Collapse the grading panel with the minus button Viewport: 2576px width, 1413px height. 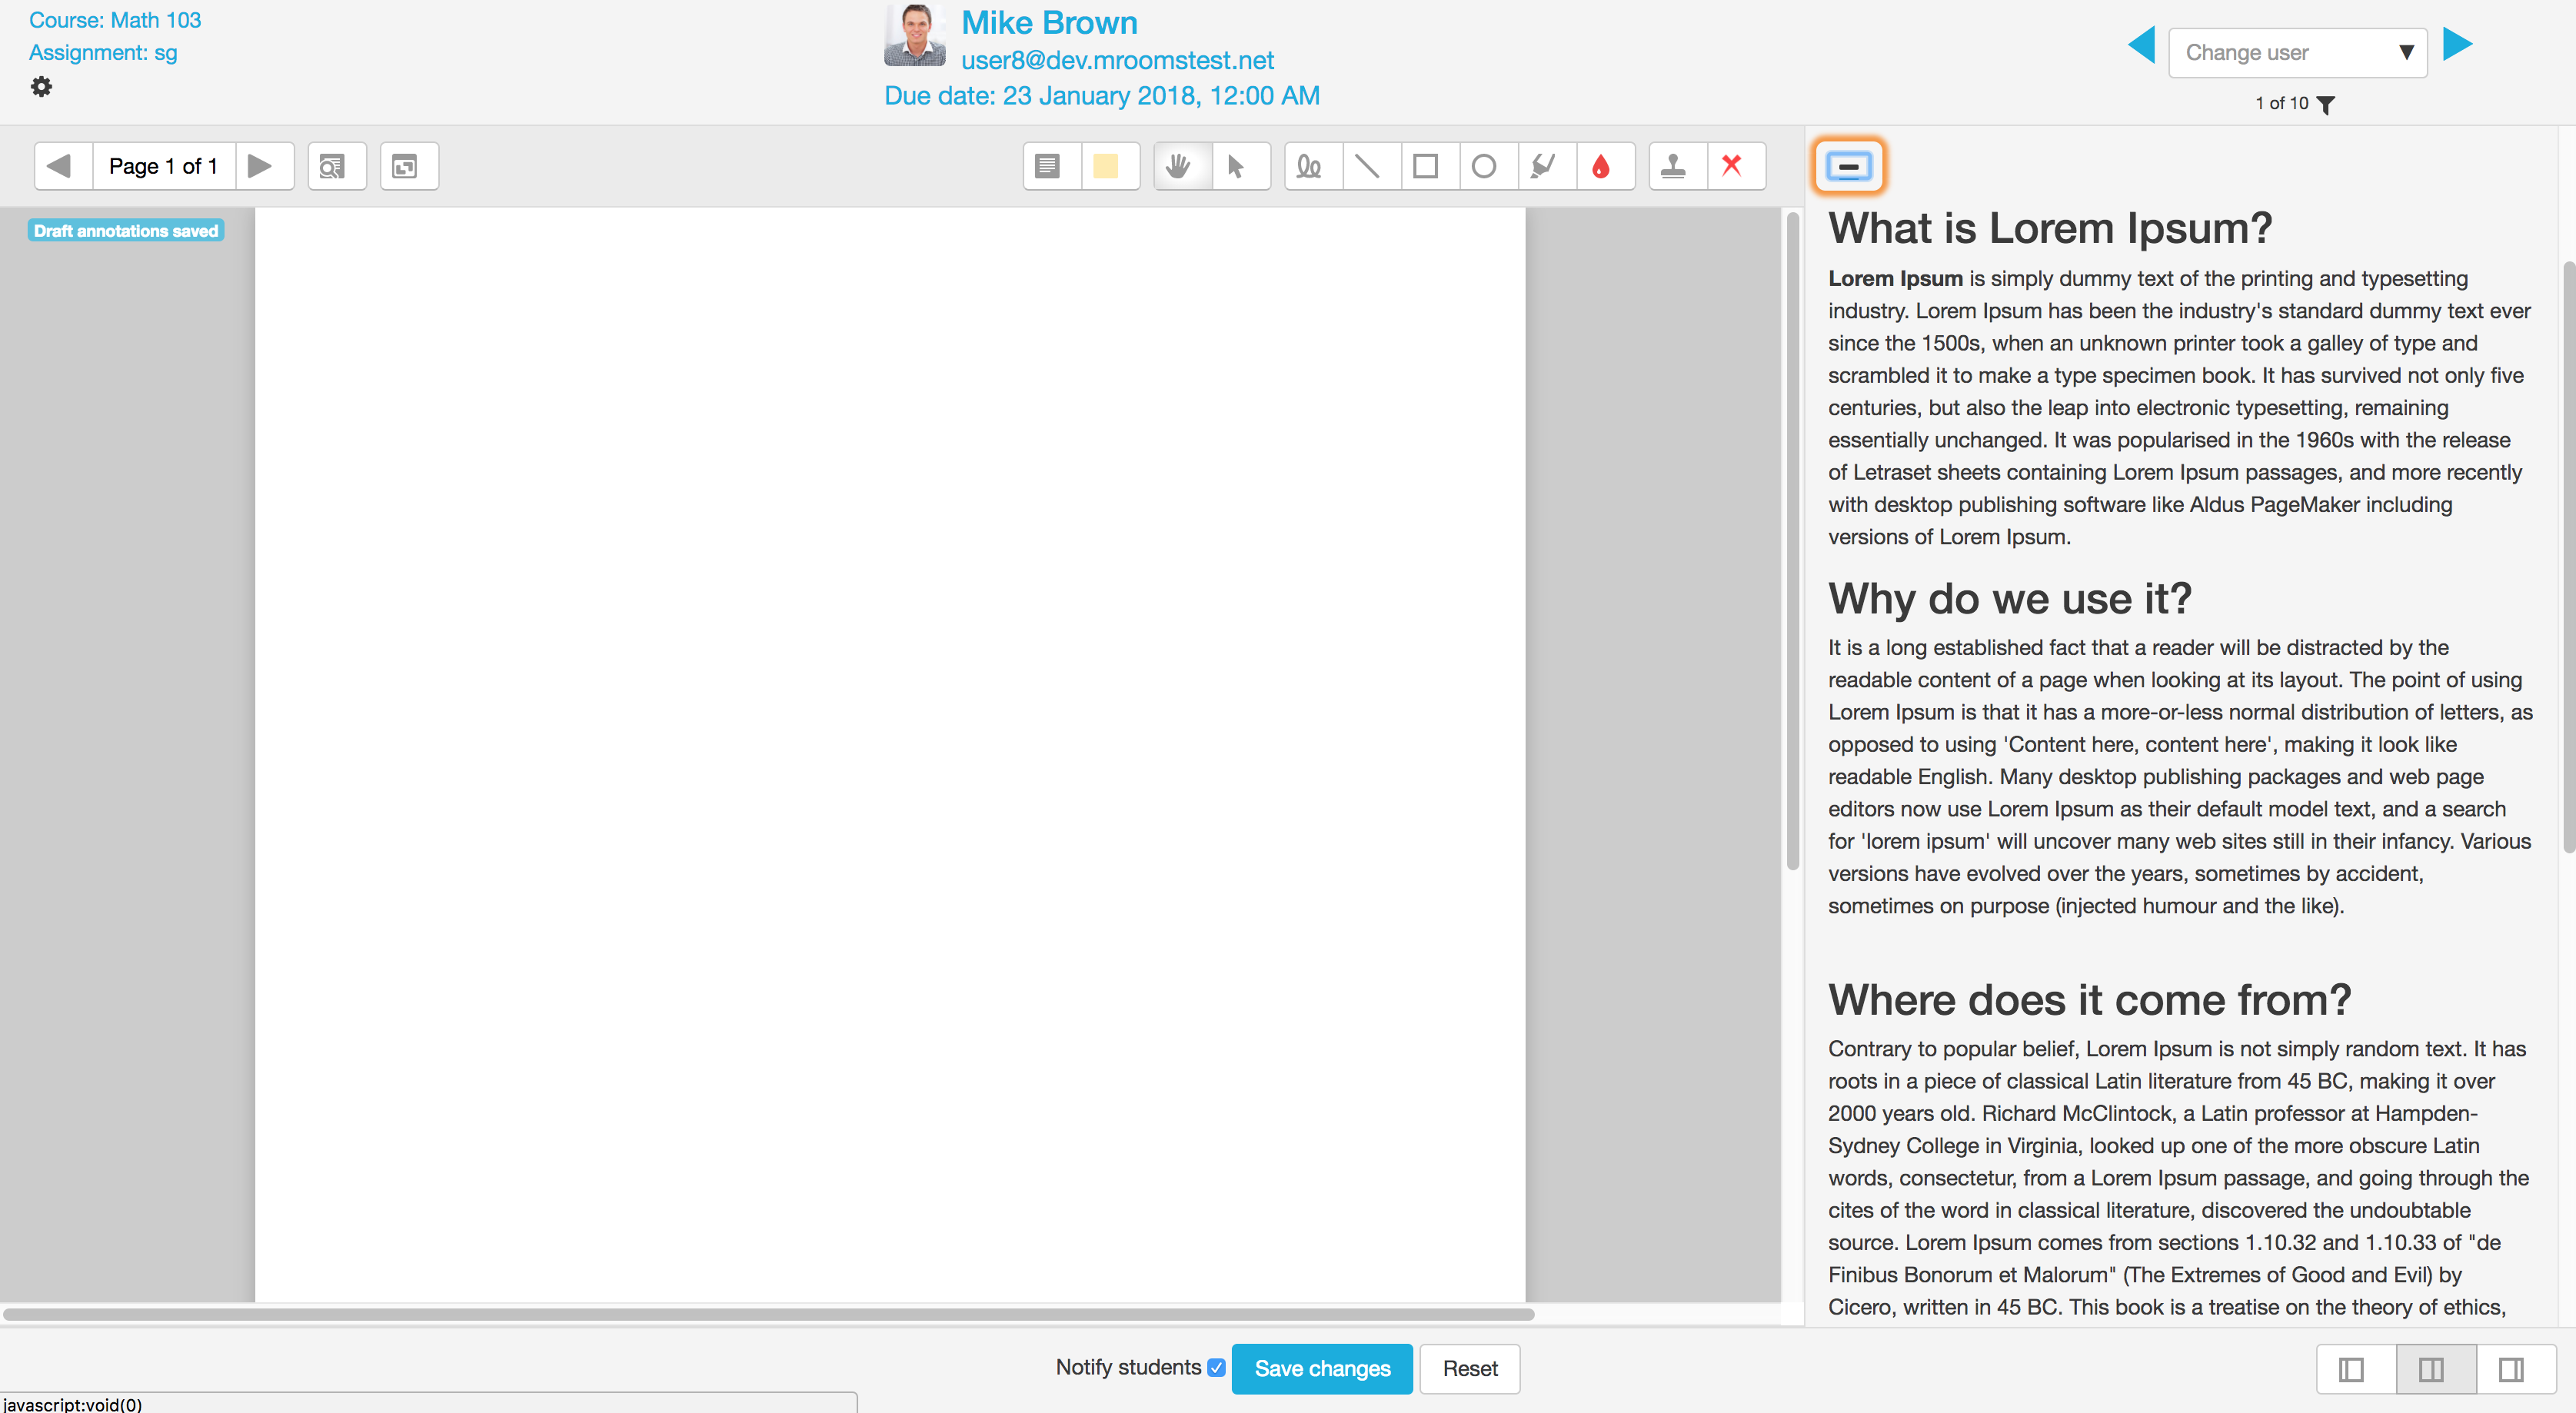point(1849,166)
